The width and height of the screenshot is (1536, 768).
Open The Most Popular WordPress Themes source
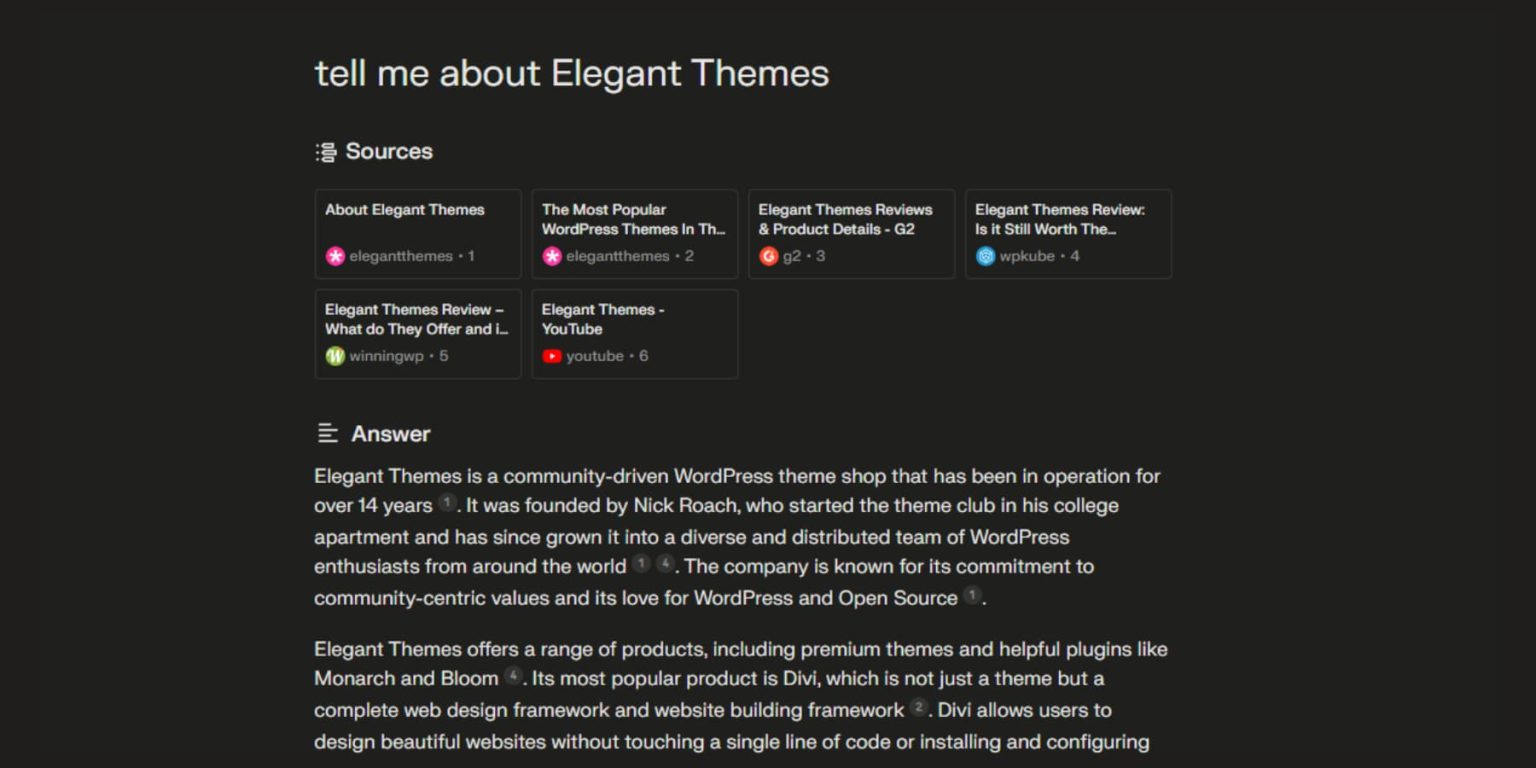634,233
